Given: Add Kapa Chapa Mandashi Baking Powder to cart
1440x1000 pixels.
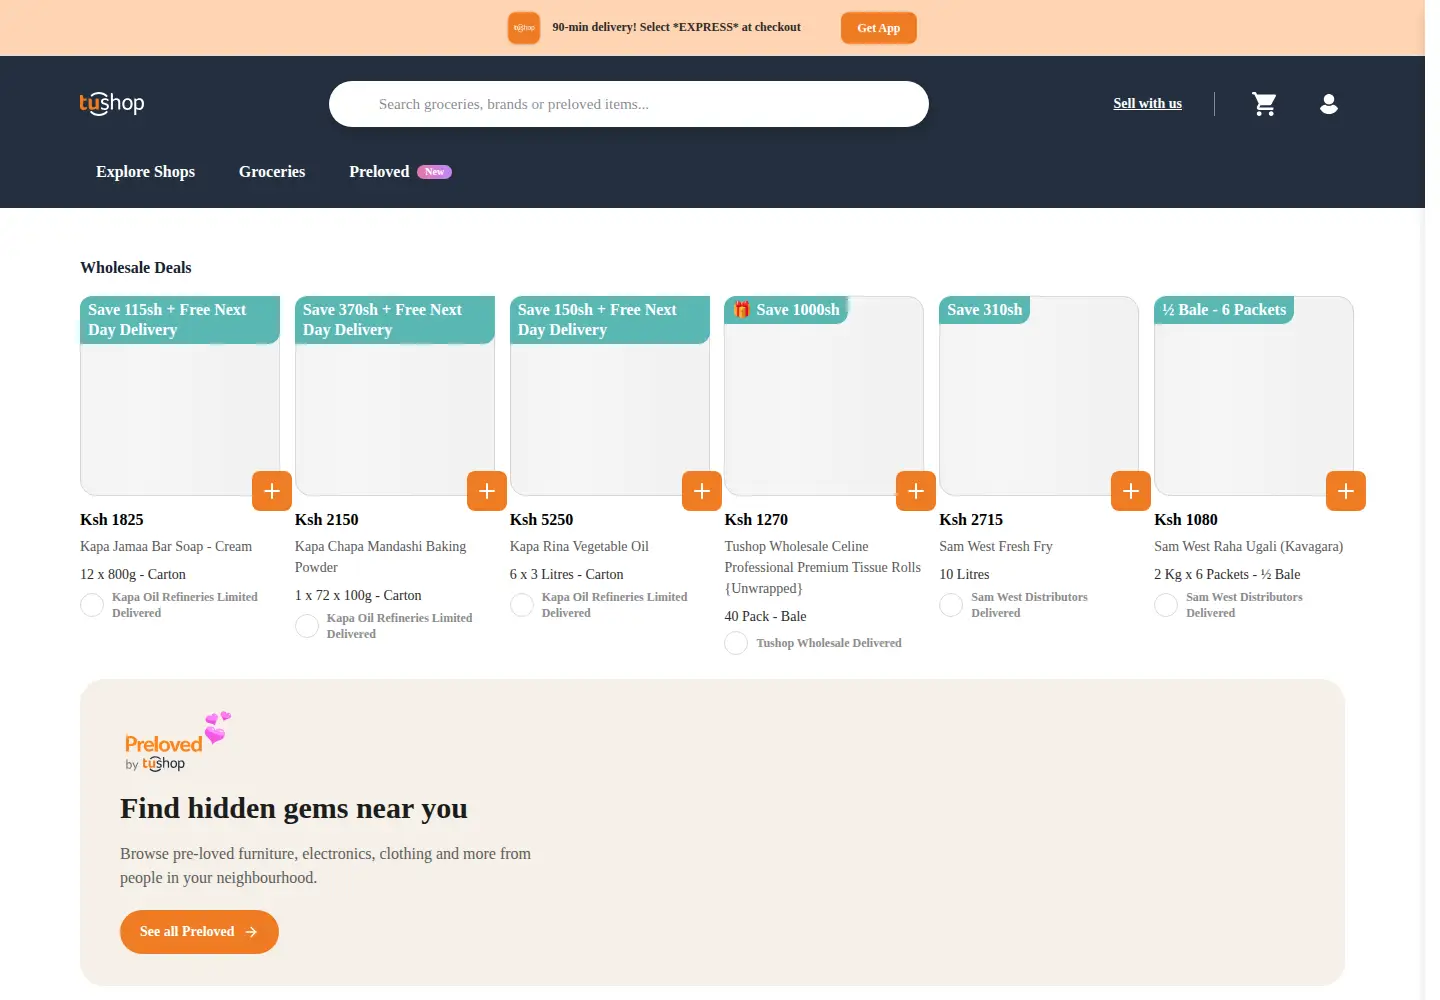Looking at the screenshot, I should (487, 491).
